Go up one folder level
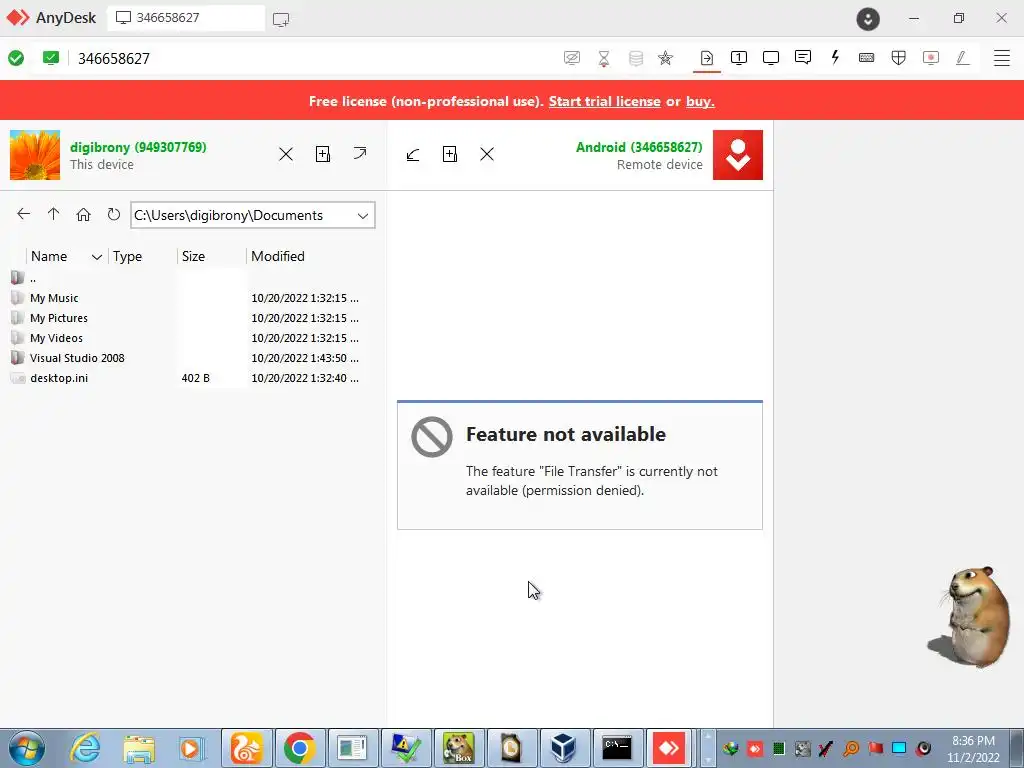The width and height of the screenshot is (1024, 768). coord(54,214)
